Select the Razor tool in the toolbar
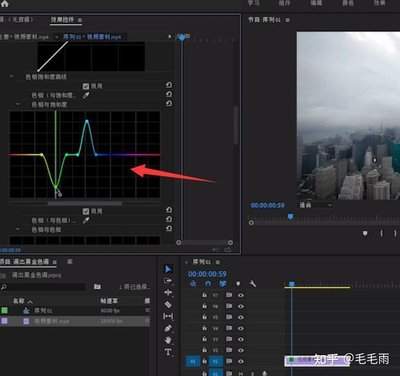The height and width of the screenshot is (376, 400). click(168, 304)
